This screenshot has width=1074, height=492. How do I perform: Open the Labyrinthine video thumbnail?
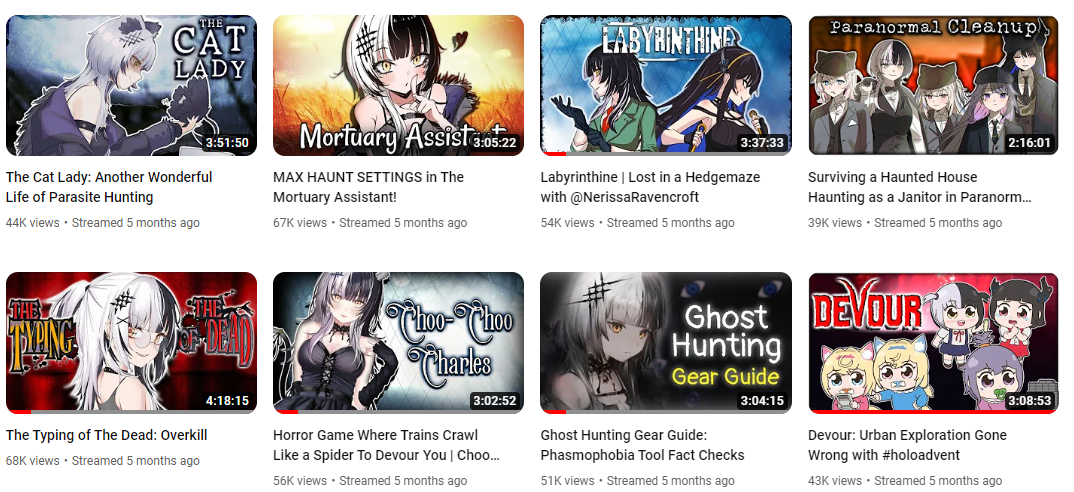point(666,86)
